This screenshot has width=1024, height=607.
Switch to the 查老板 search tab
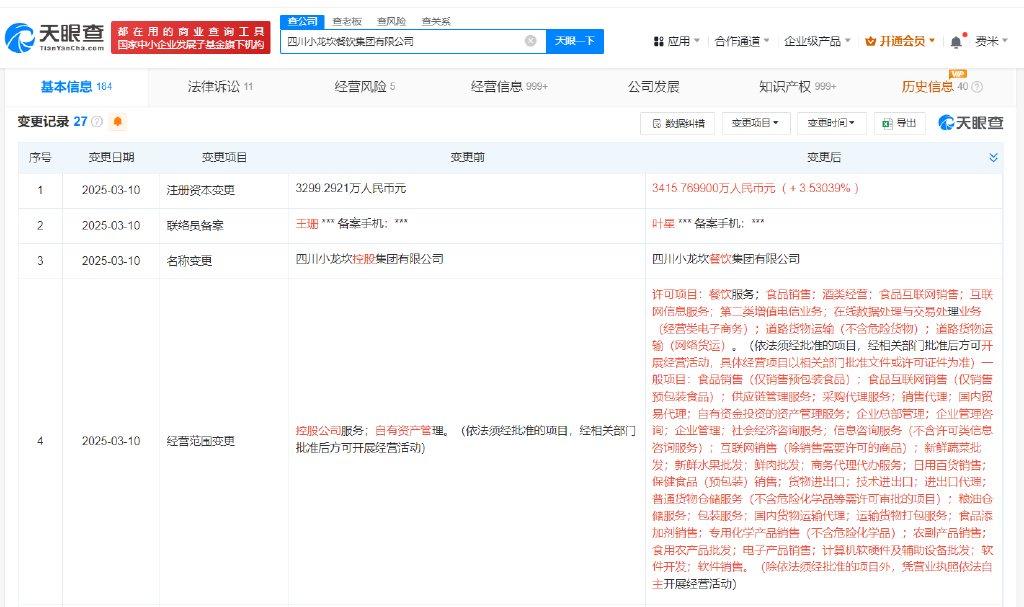[347, 22]
